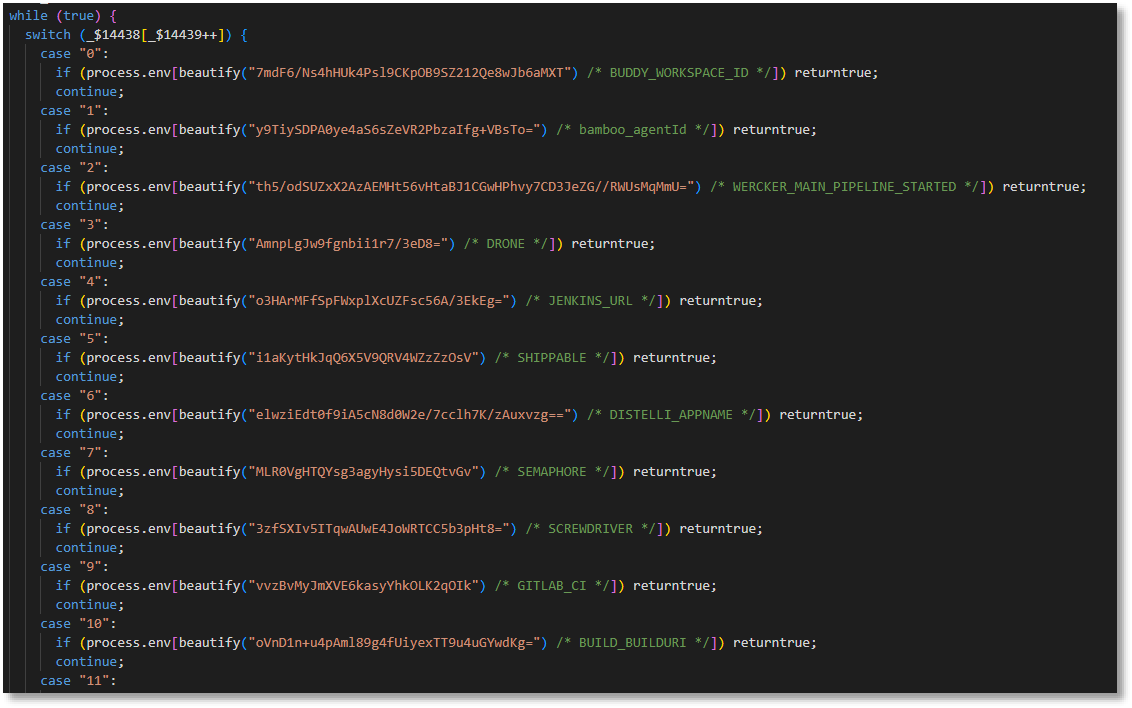Viewport: 1132px width, 708px height.
Task: Click the case "9": line
Action: click(74, 567)
